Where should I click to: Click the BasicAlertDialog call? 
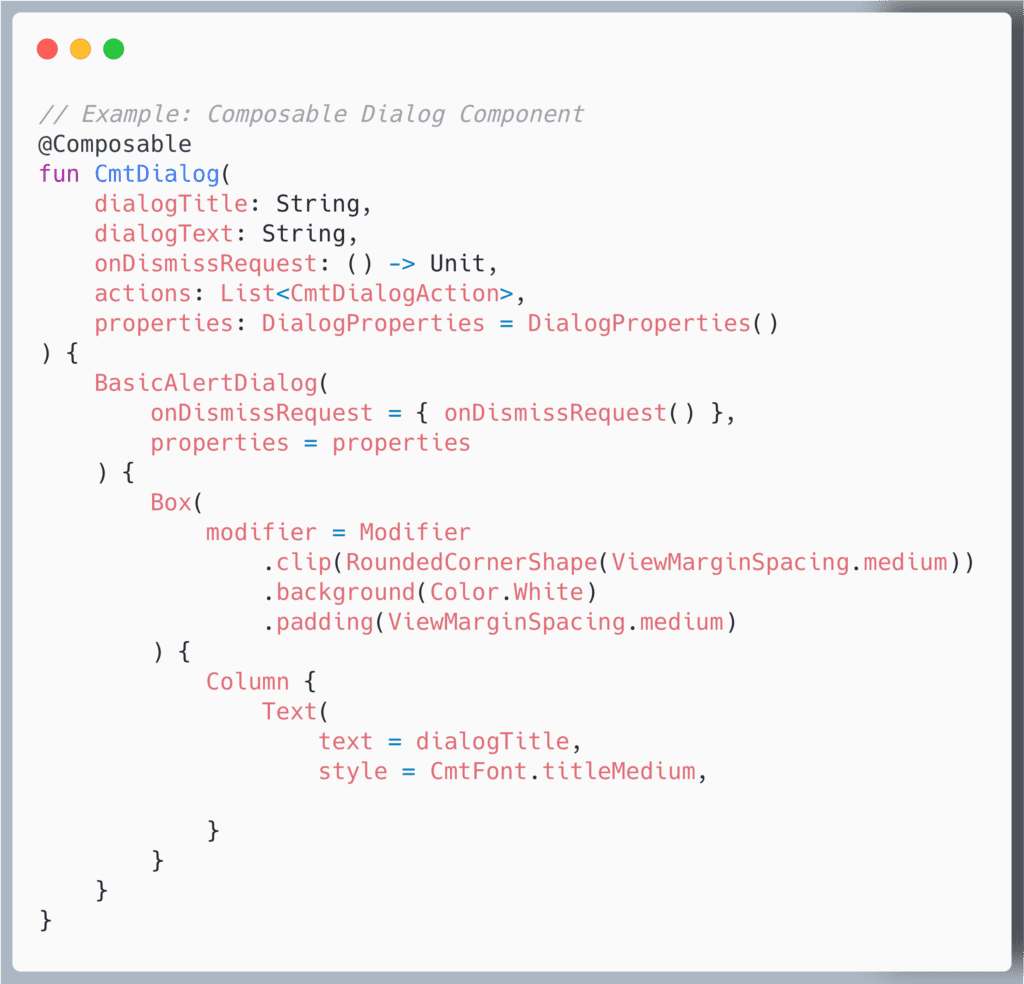click(205, 383)
